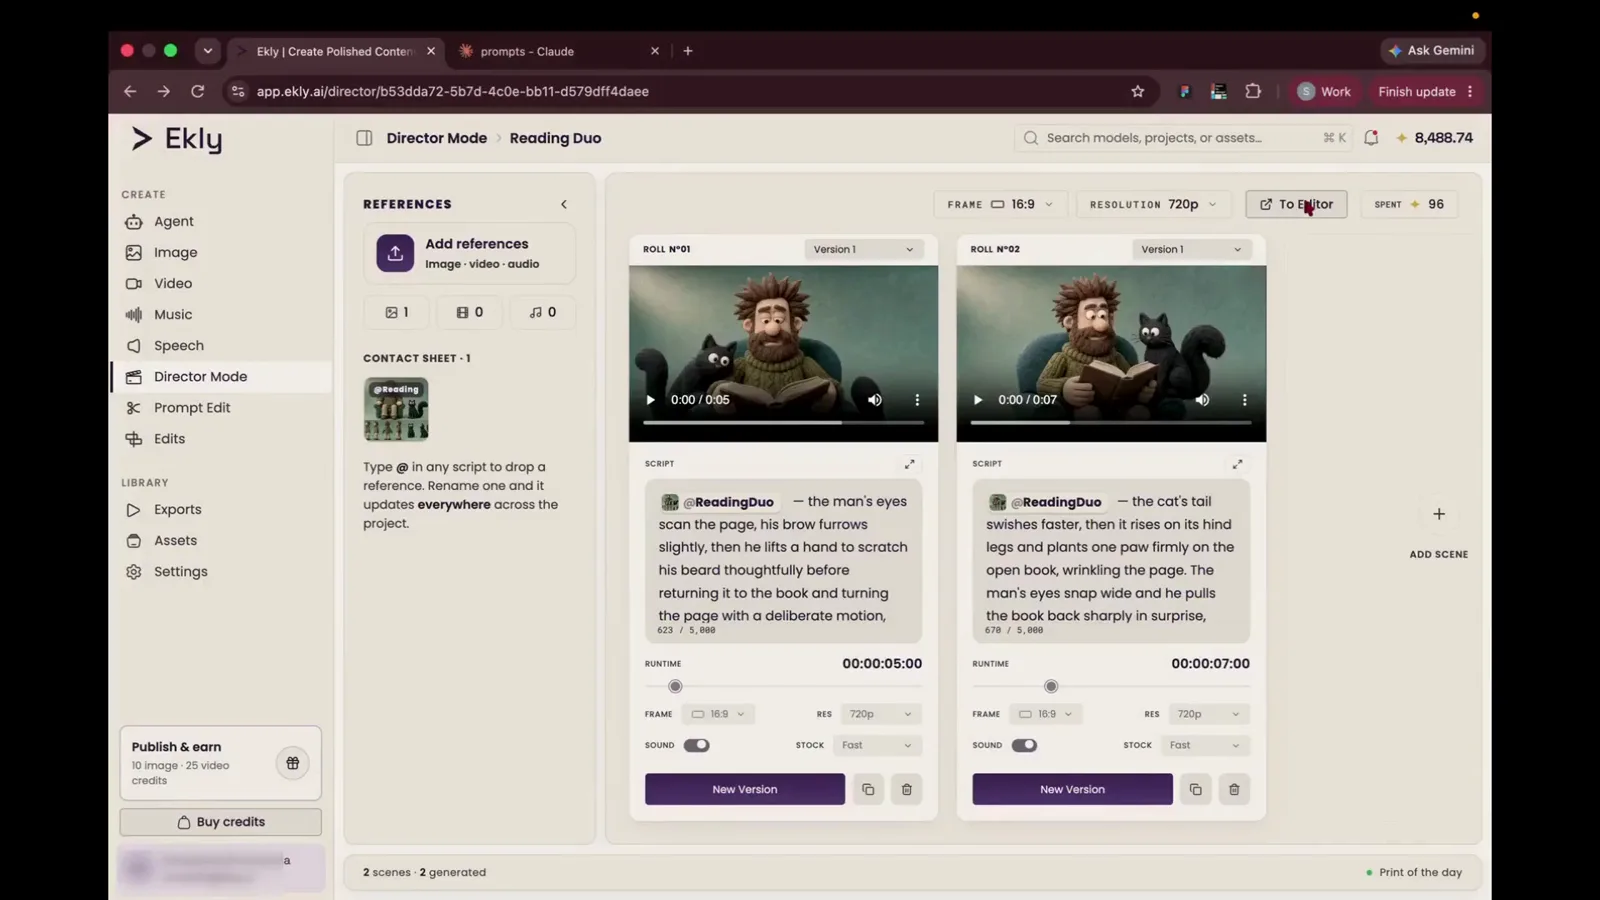
Task: Adjust the Roll N°01 runtime slider
Action: (676, 687)
